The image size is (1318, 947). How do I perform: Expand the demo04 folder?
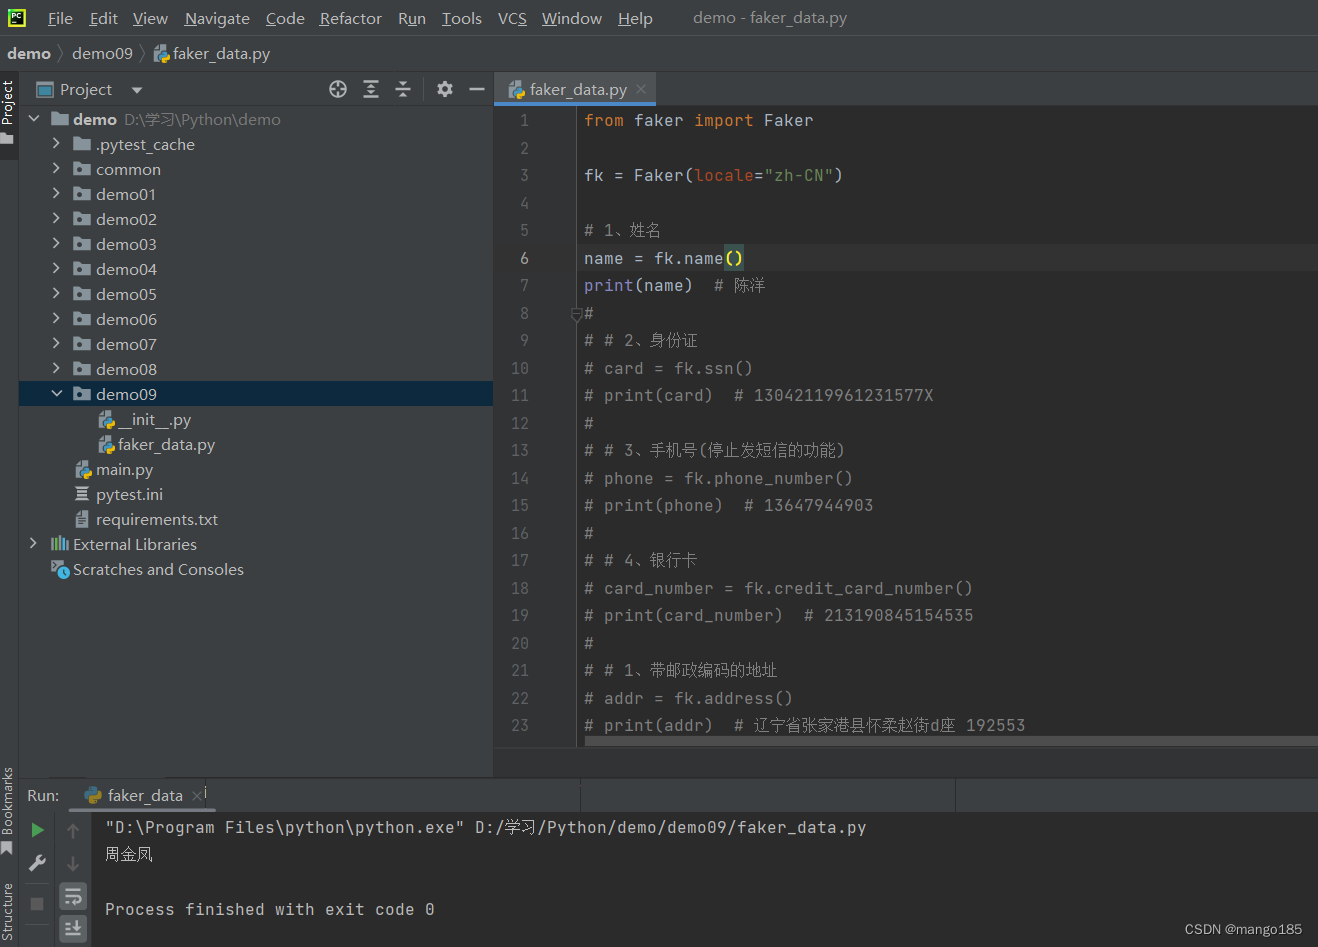(56, 269)
